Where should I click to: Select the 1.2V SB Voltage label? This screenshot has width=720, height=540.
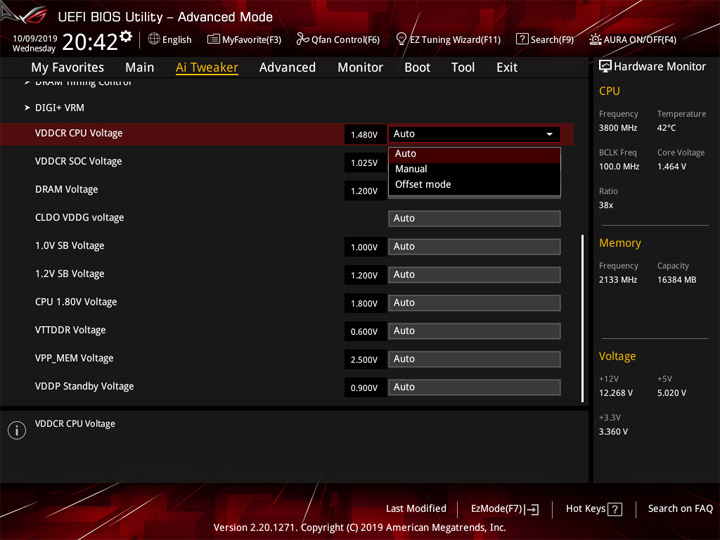pyautogui.click(x=70, y=274)
